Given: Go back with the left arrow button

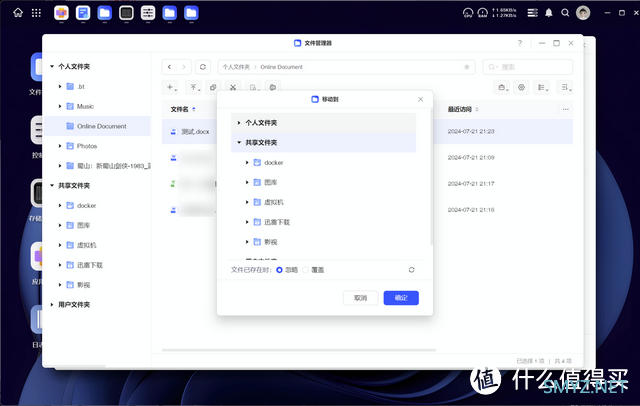Looking at the screenshot, I should click(x=169, y=67).
